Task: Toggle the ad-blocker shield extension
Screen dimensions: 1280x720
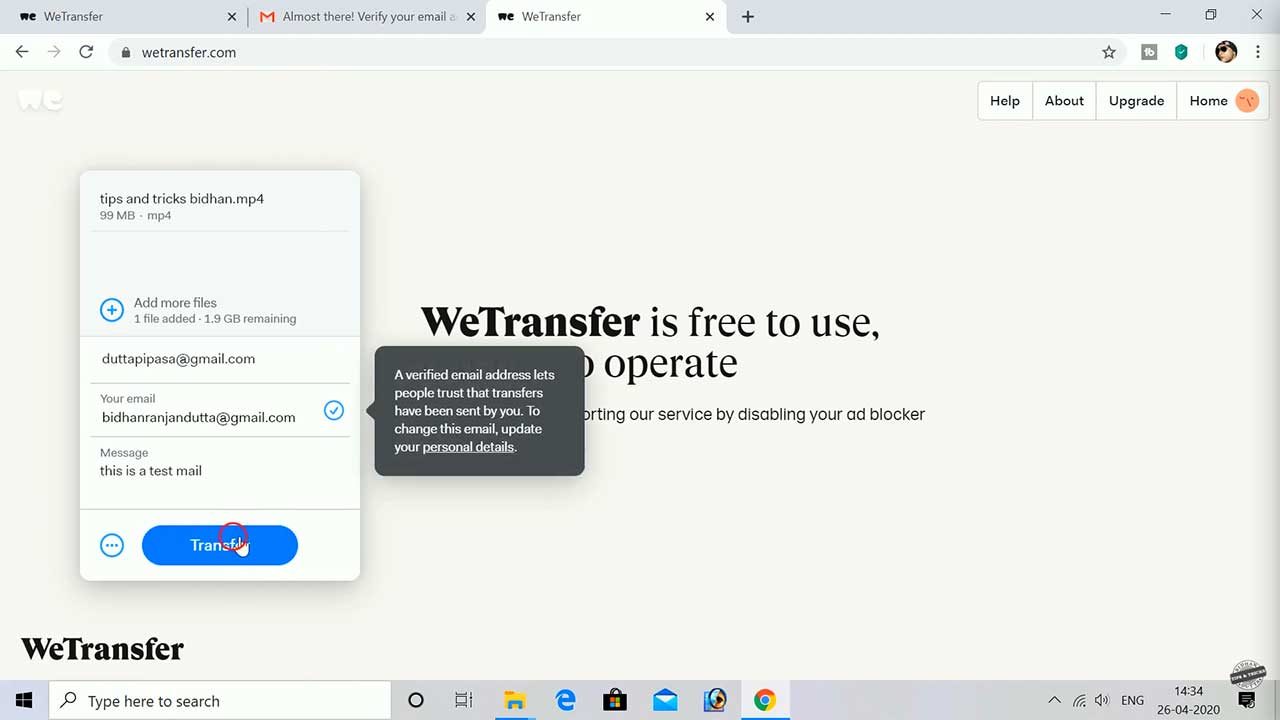Action: coord(1181,52)
